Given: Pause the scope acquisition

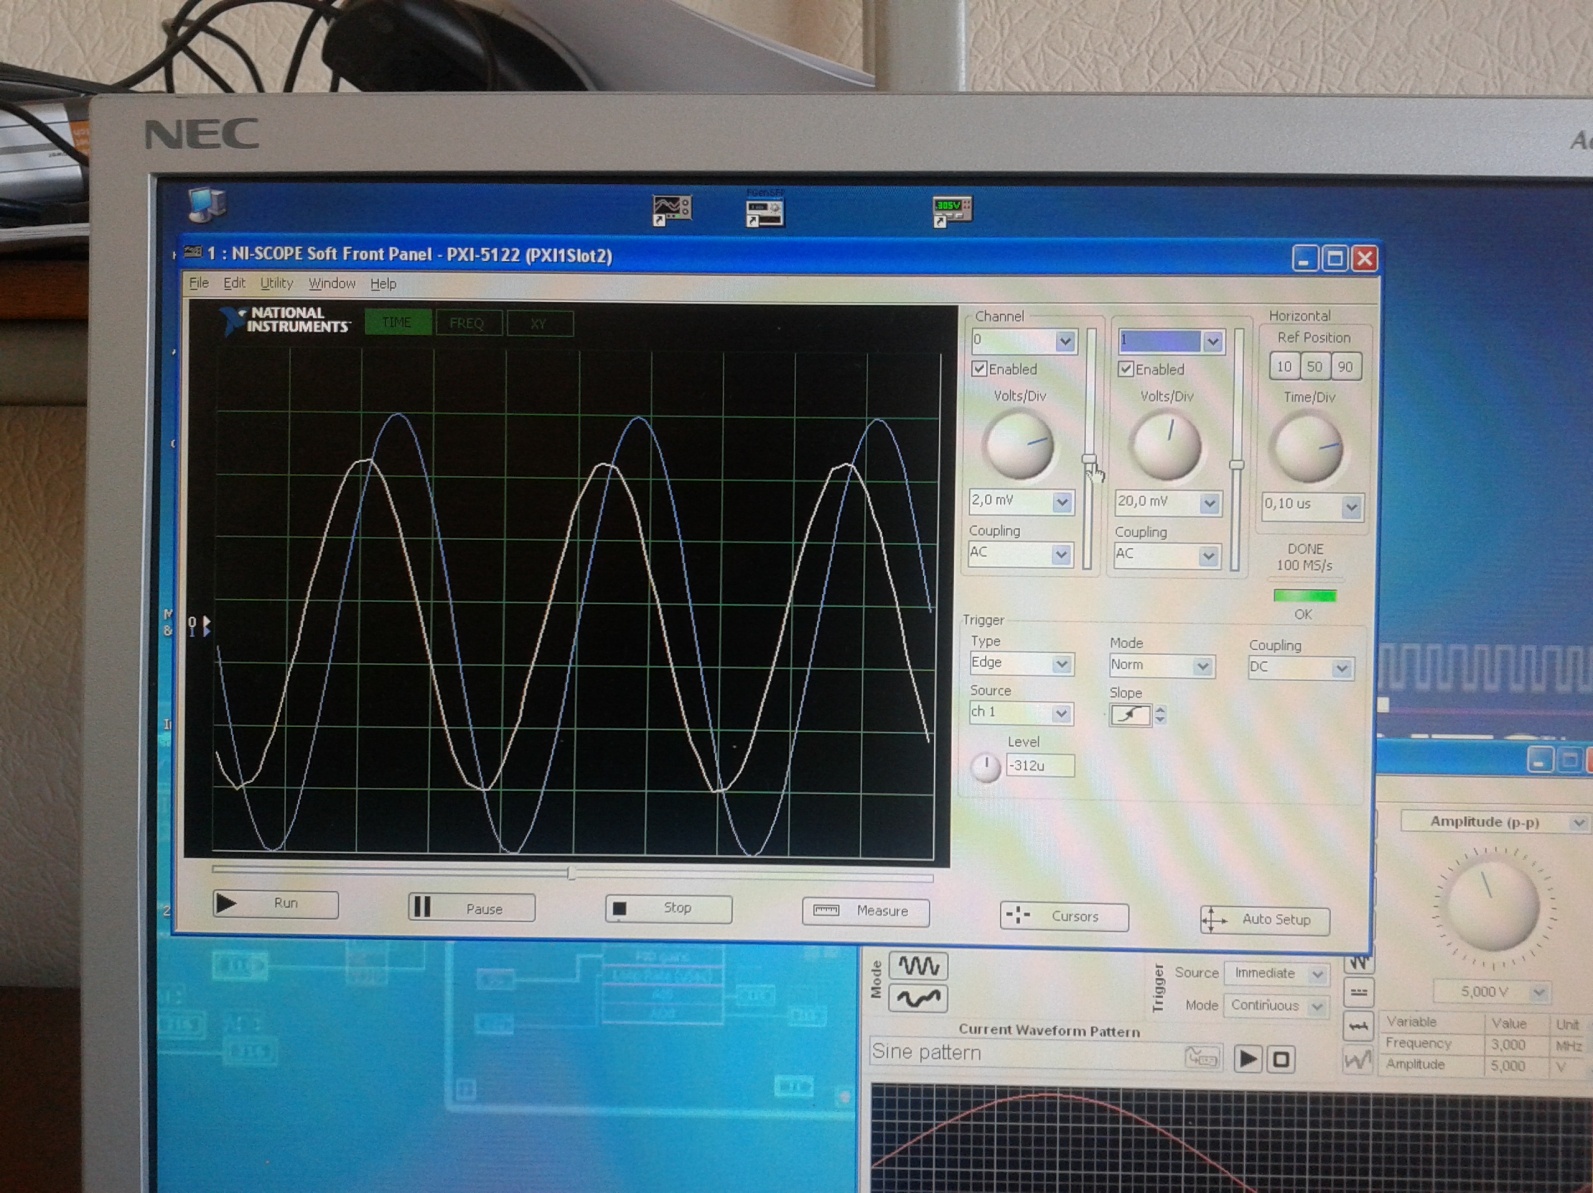Looking at the screenshot, I should tap(471, 908).
